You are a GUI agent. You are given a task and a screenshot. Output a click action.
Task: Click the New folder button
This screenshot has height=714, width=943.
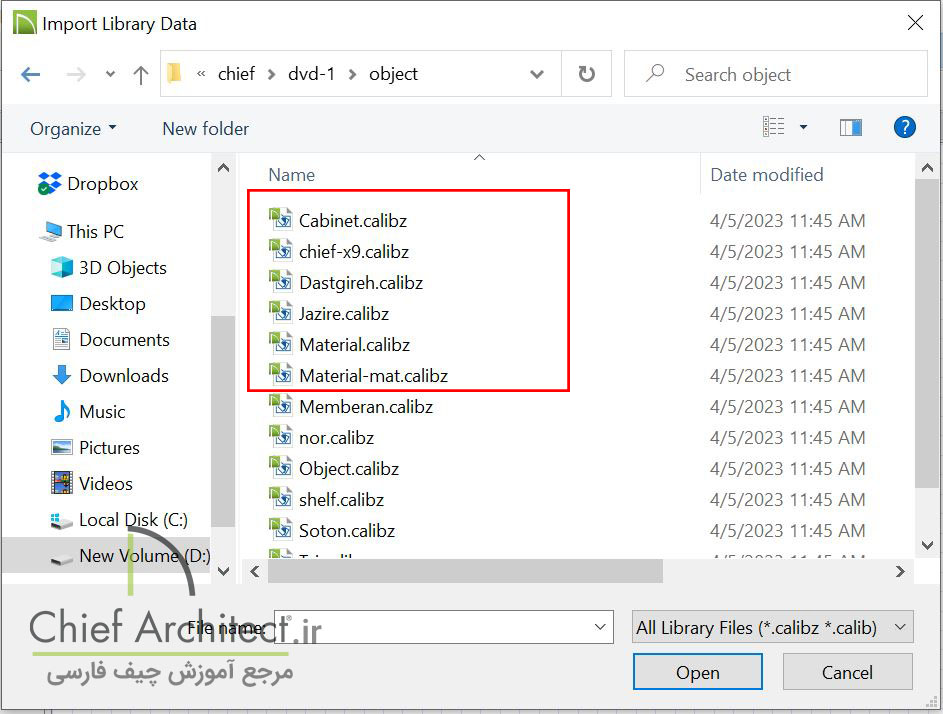[205, 128]
